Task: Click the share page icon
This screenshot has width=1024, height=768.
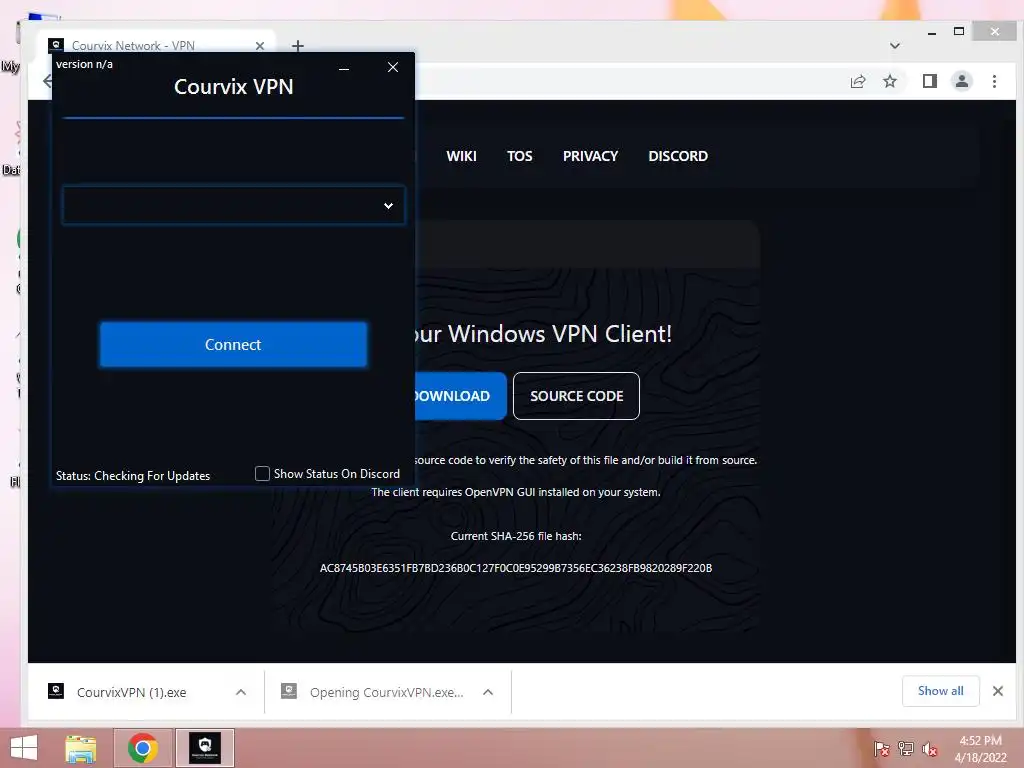Action: click(857, 81)
